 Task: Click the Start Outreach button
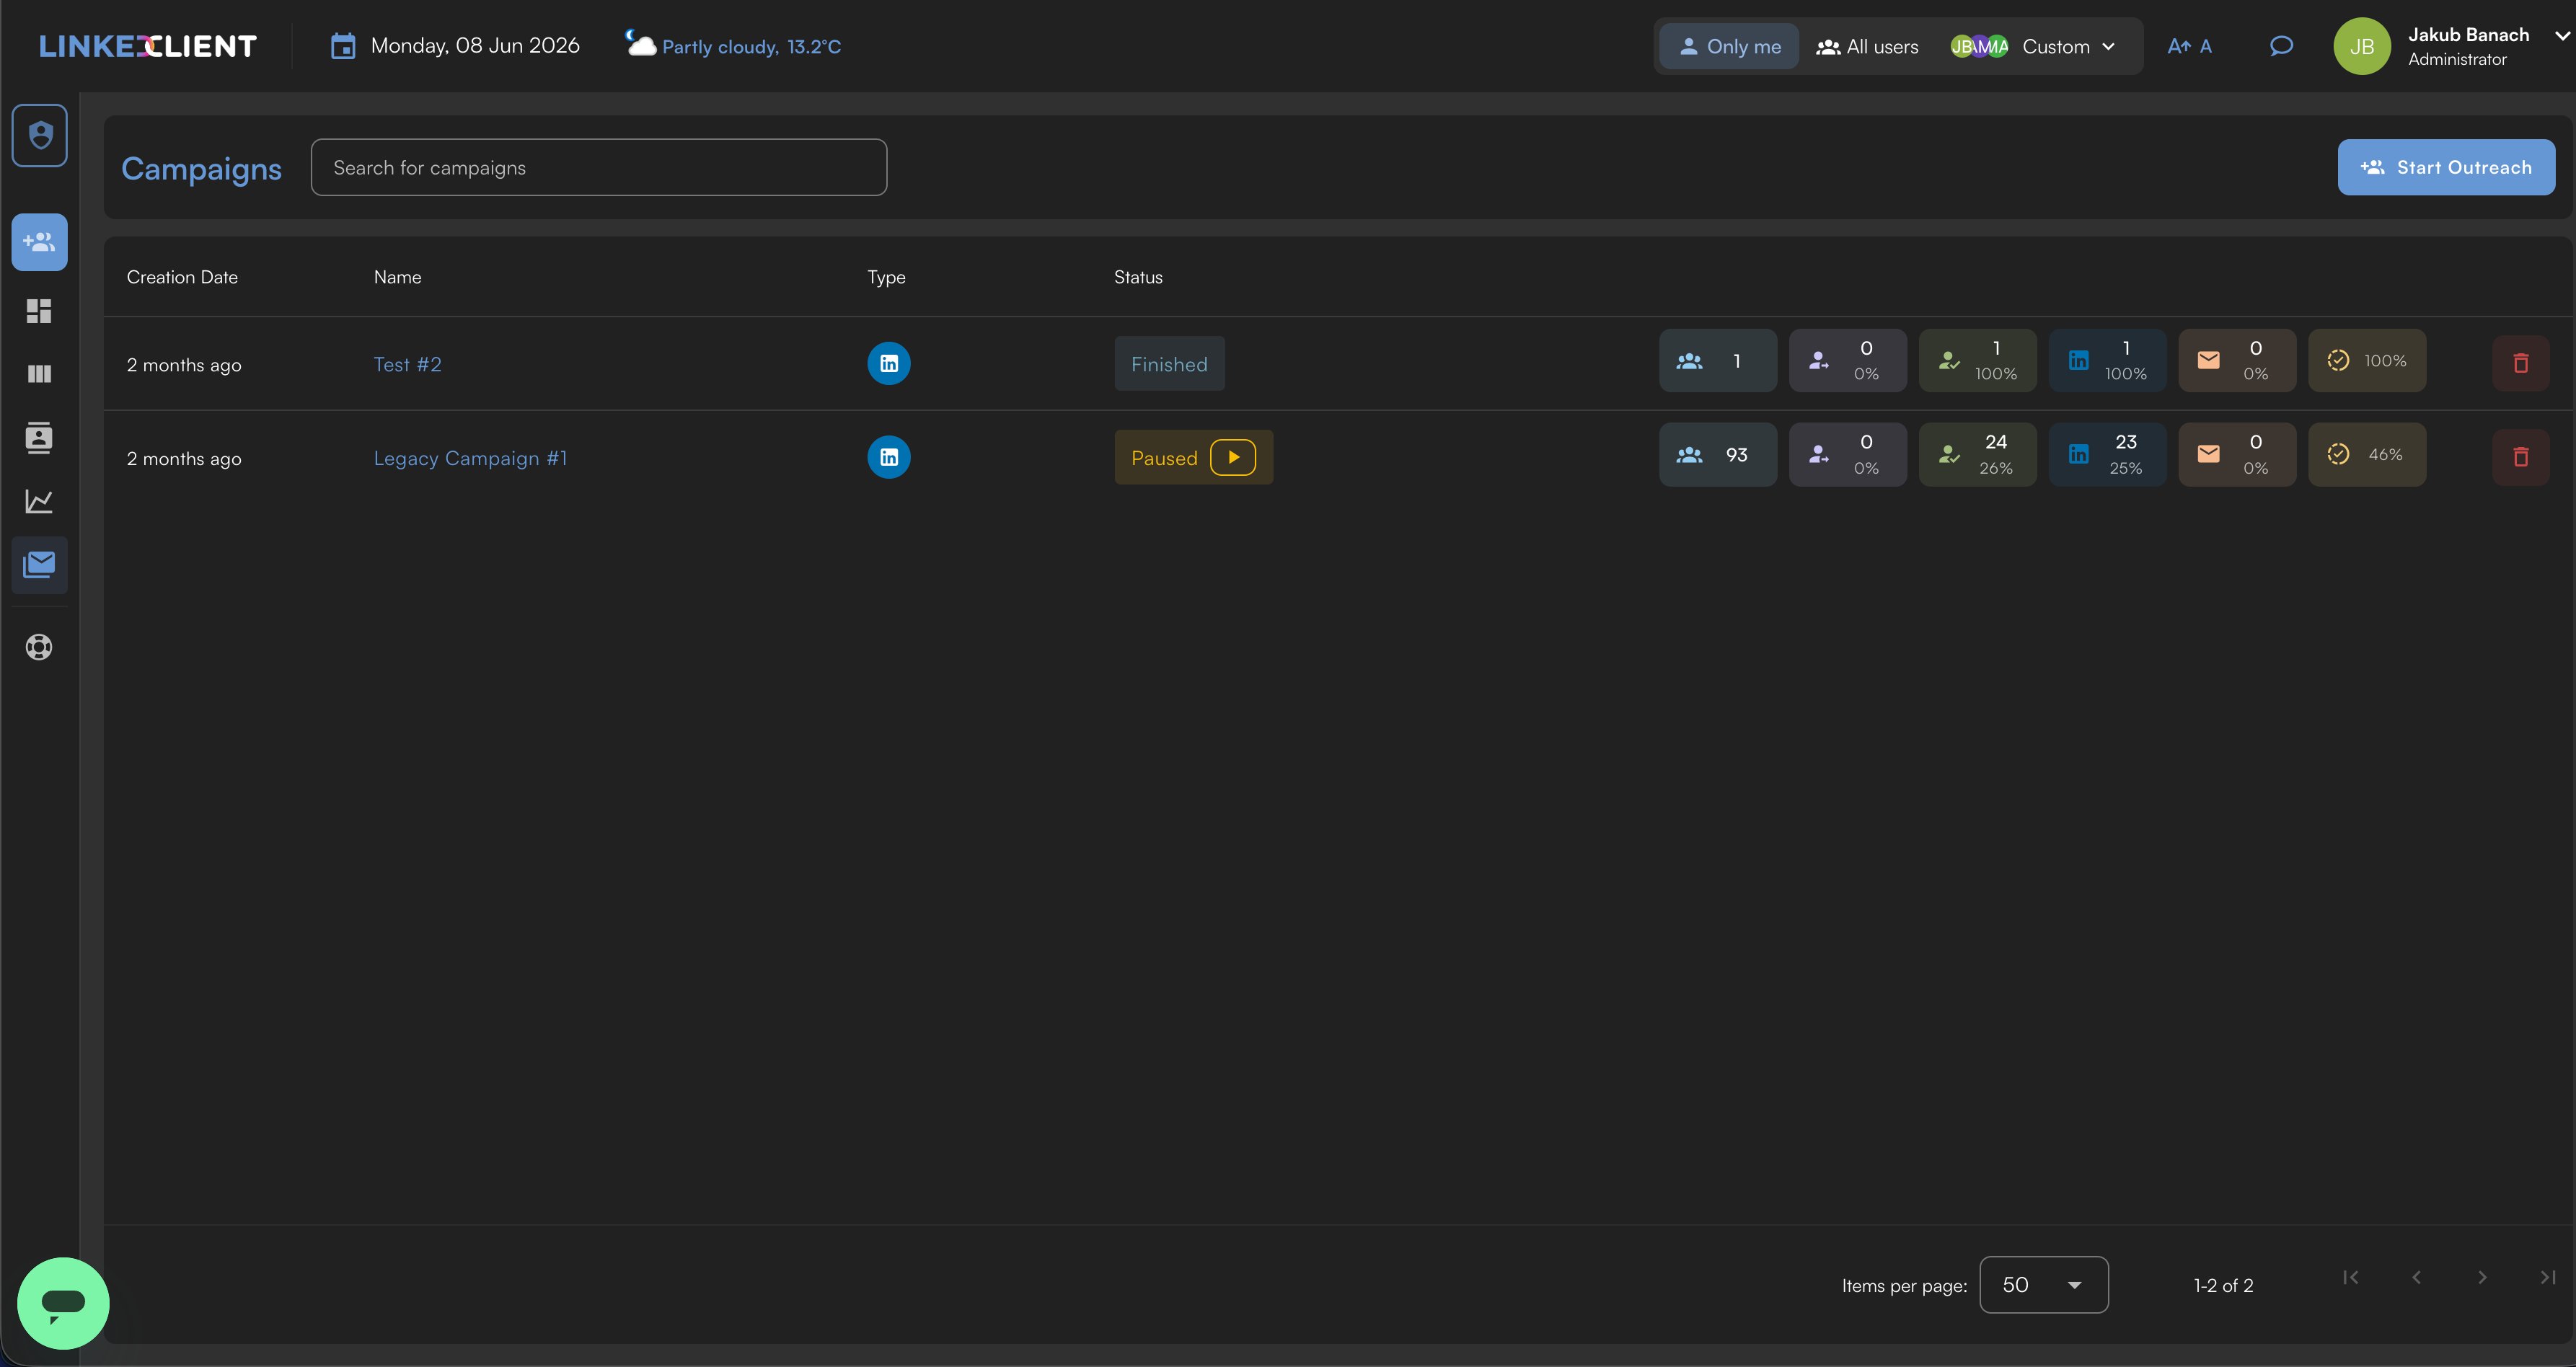[2446, 167]
